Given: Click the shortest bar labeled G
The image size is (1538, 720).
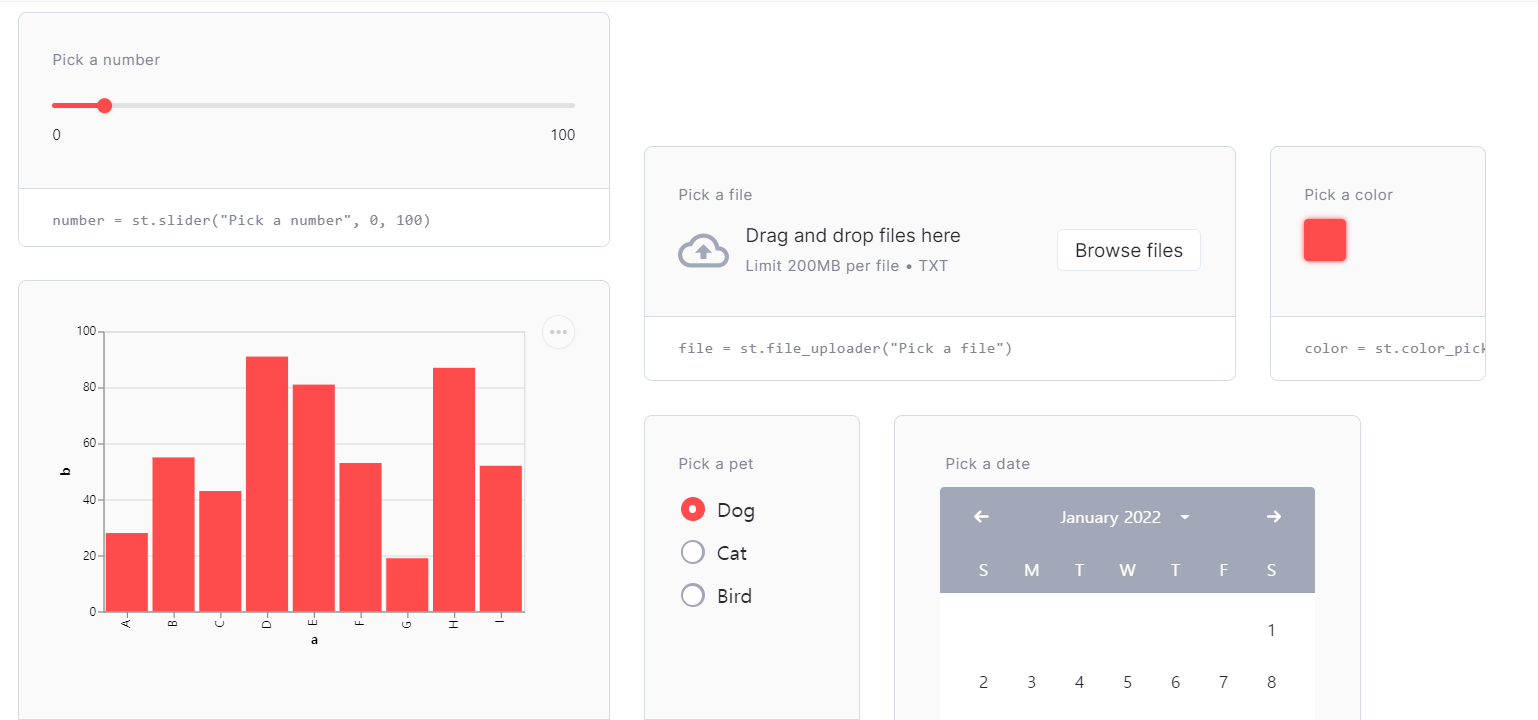Looking at the screenshot, I should [x=407, y=585].
